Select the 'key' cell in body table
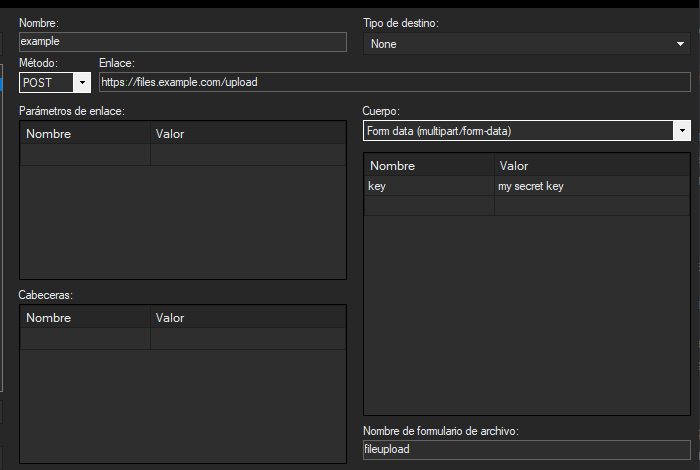Viewport: 700px width, 470px height. pos(429,186)
